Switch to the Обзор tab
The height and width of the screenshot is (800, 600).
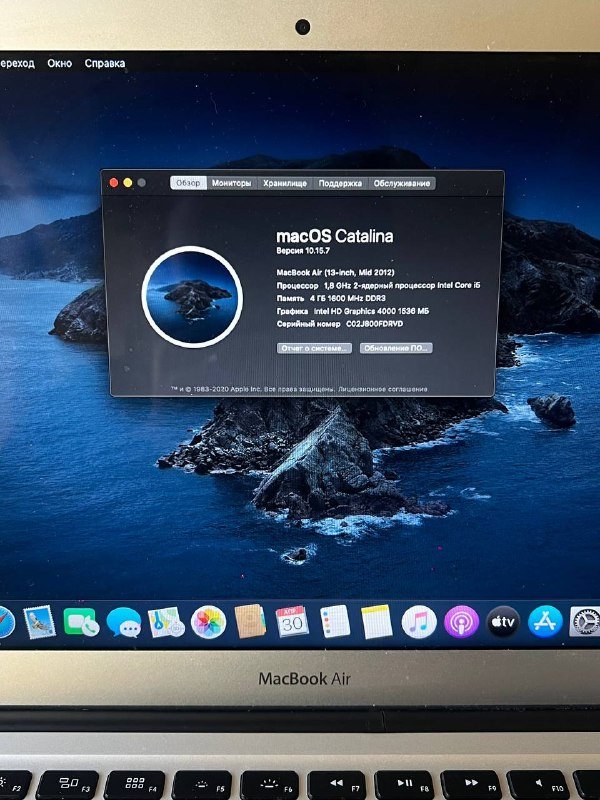pos(188,183)
